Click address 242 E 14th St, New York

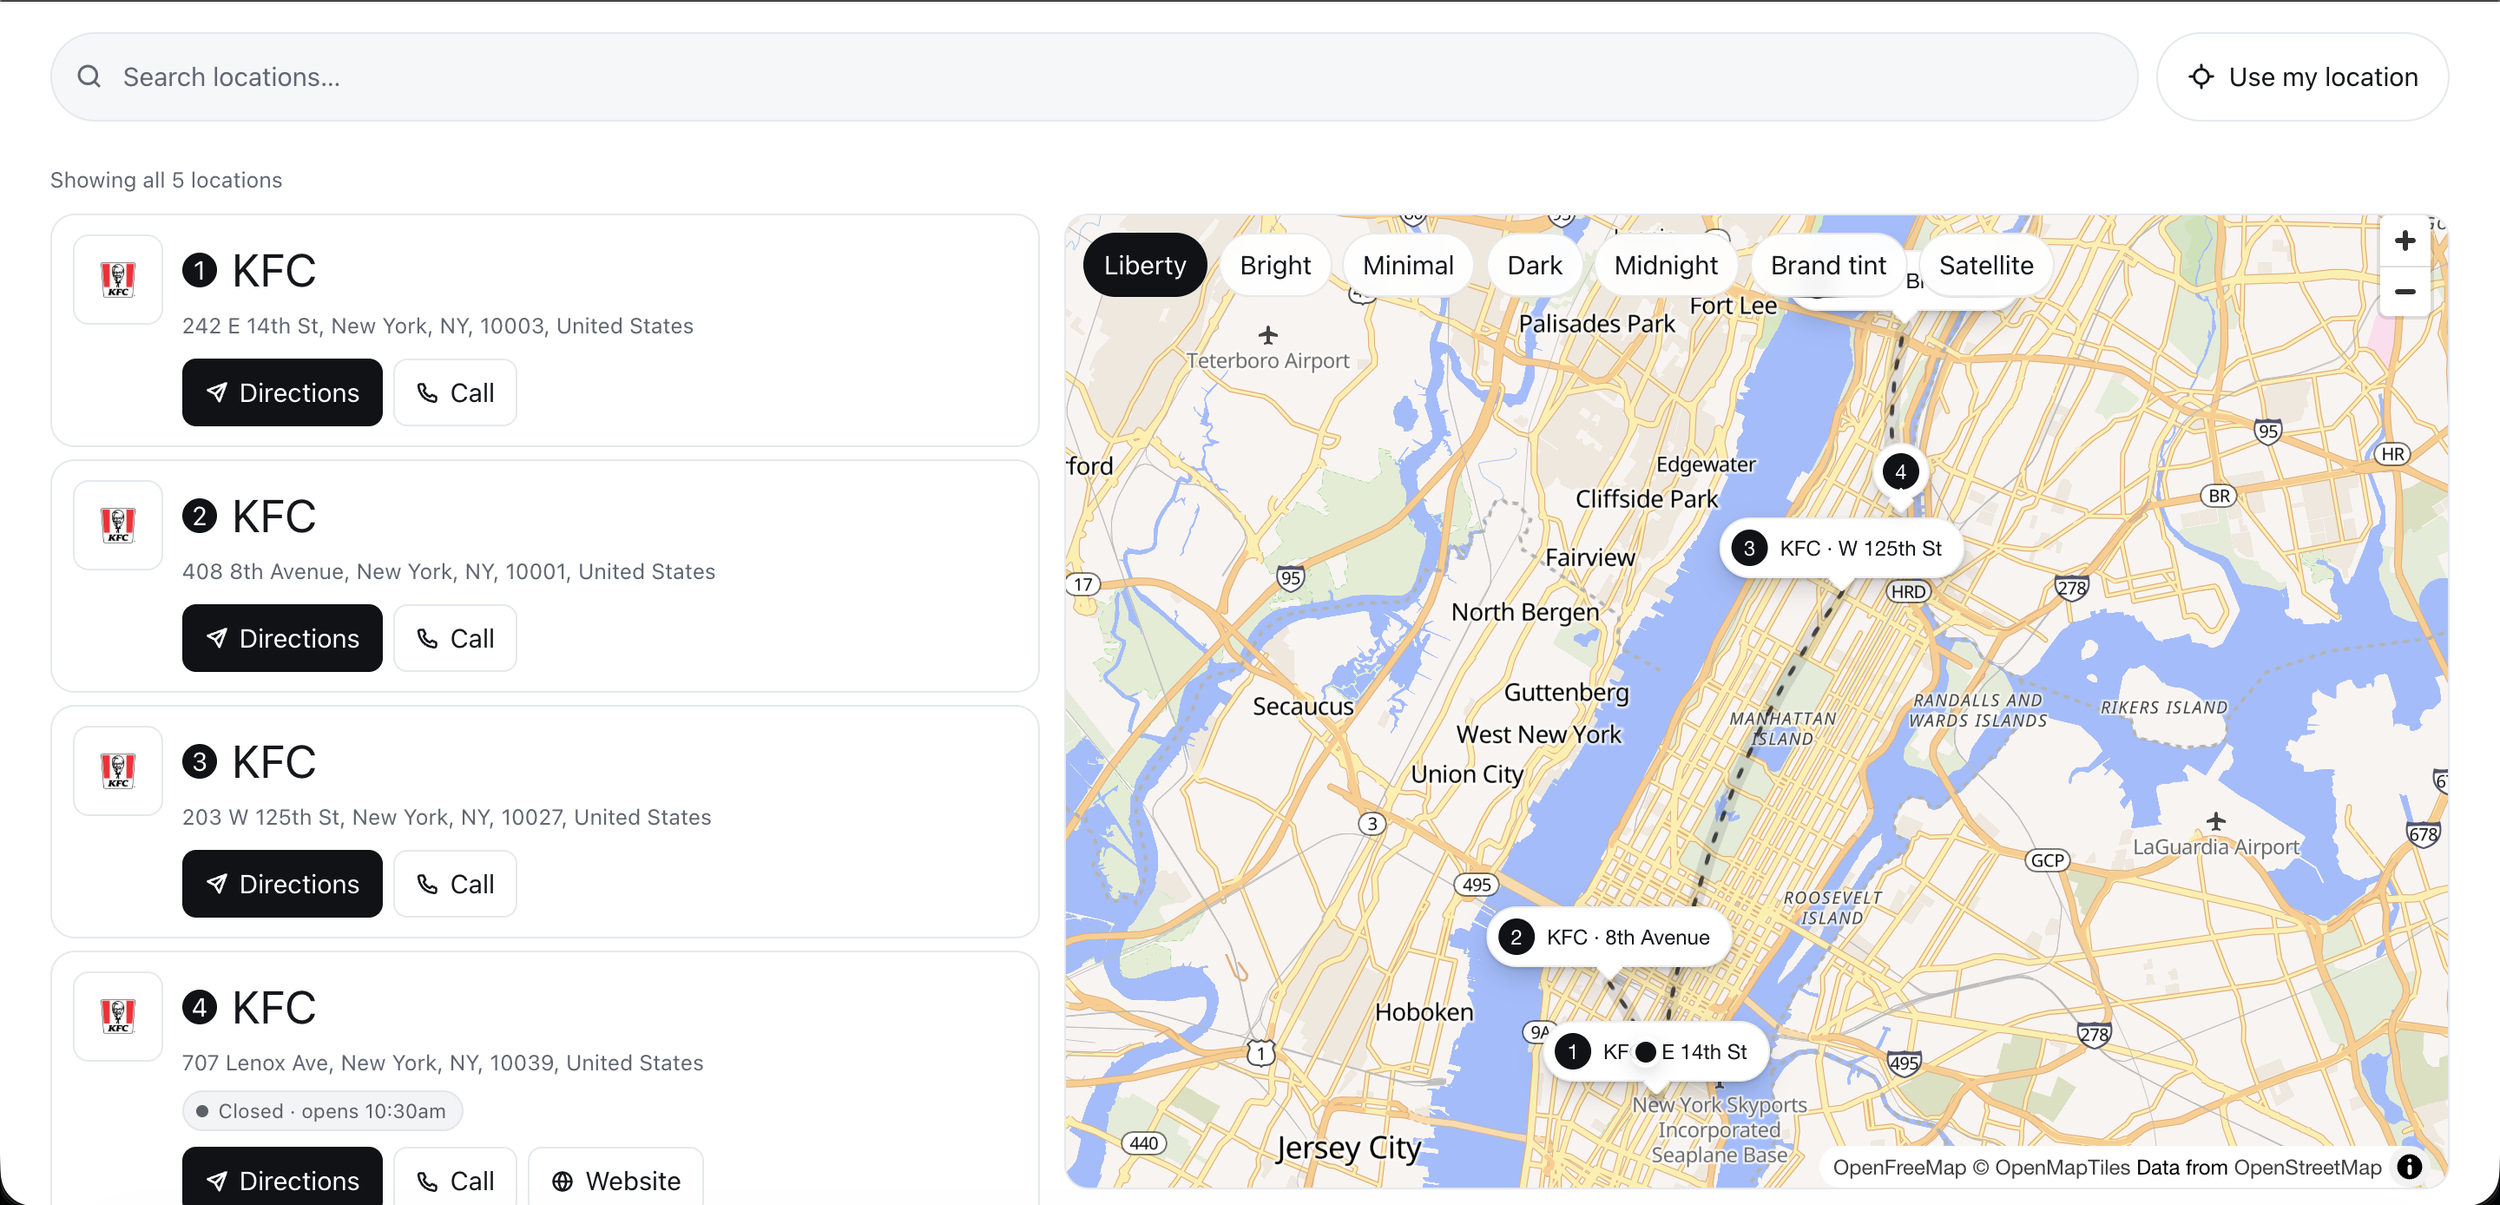[438, 326]
